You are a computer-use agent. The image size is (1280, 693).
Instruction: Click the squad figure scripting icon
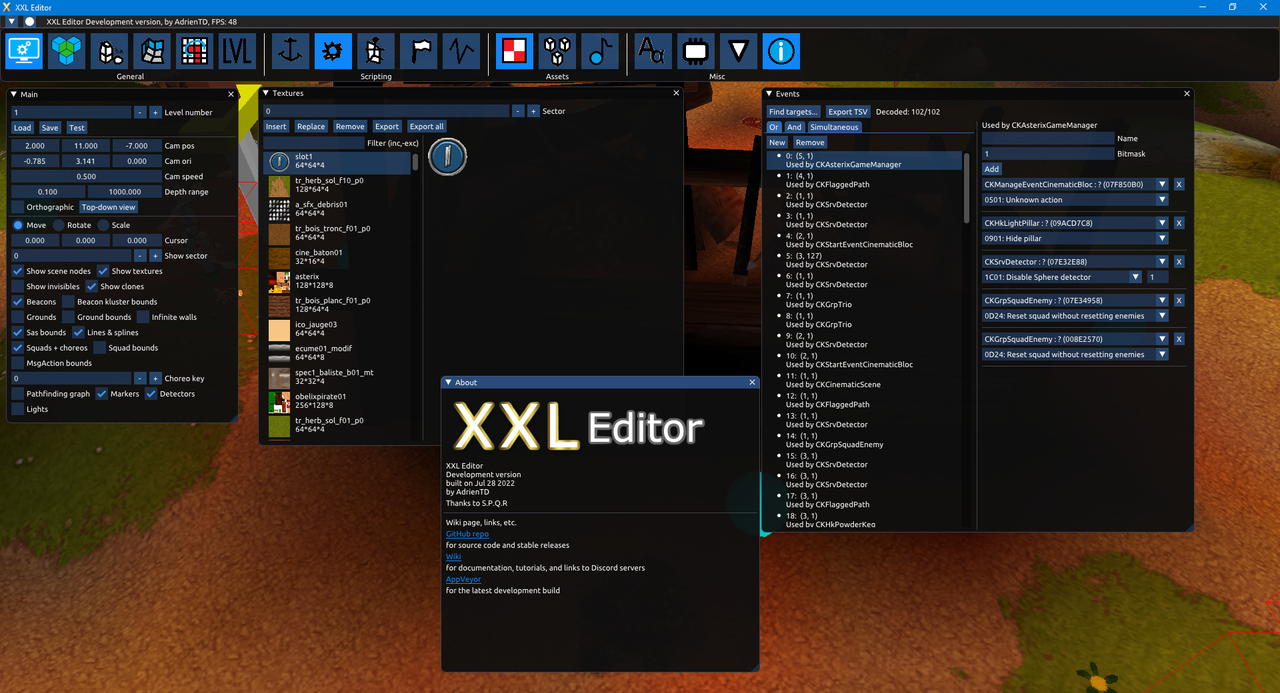[376, 51]
